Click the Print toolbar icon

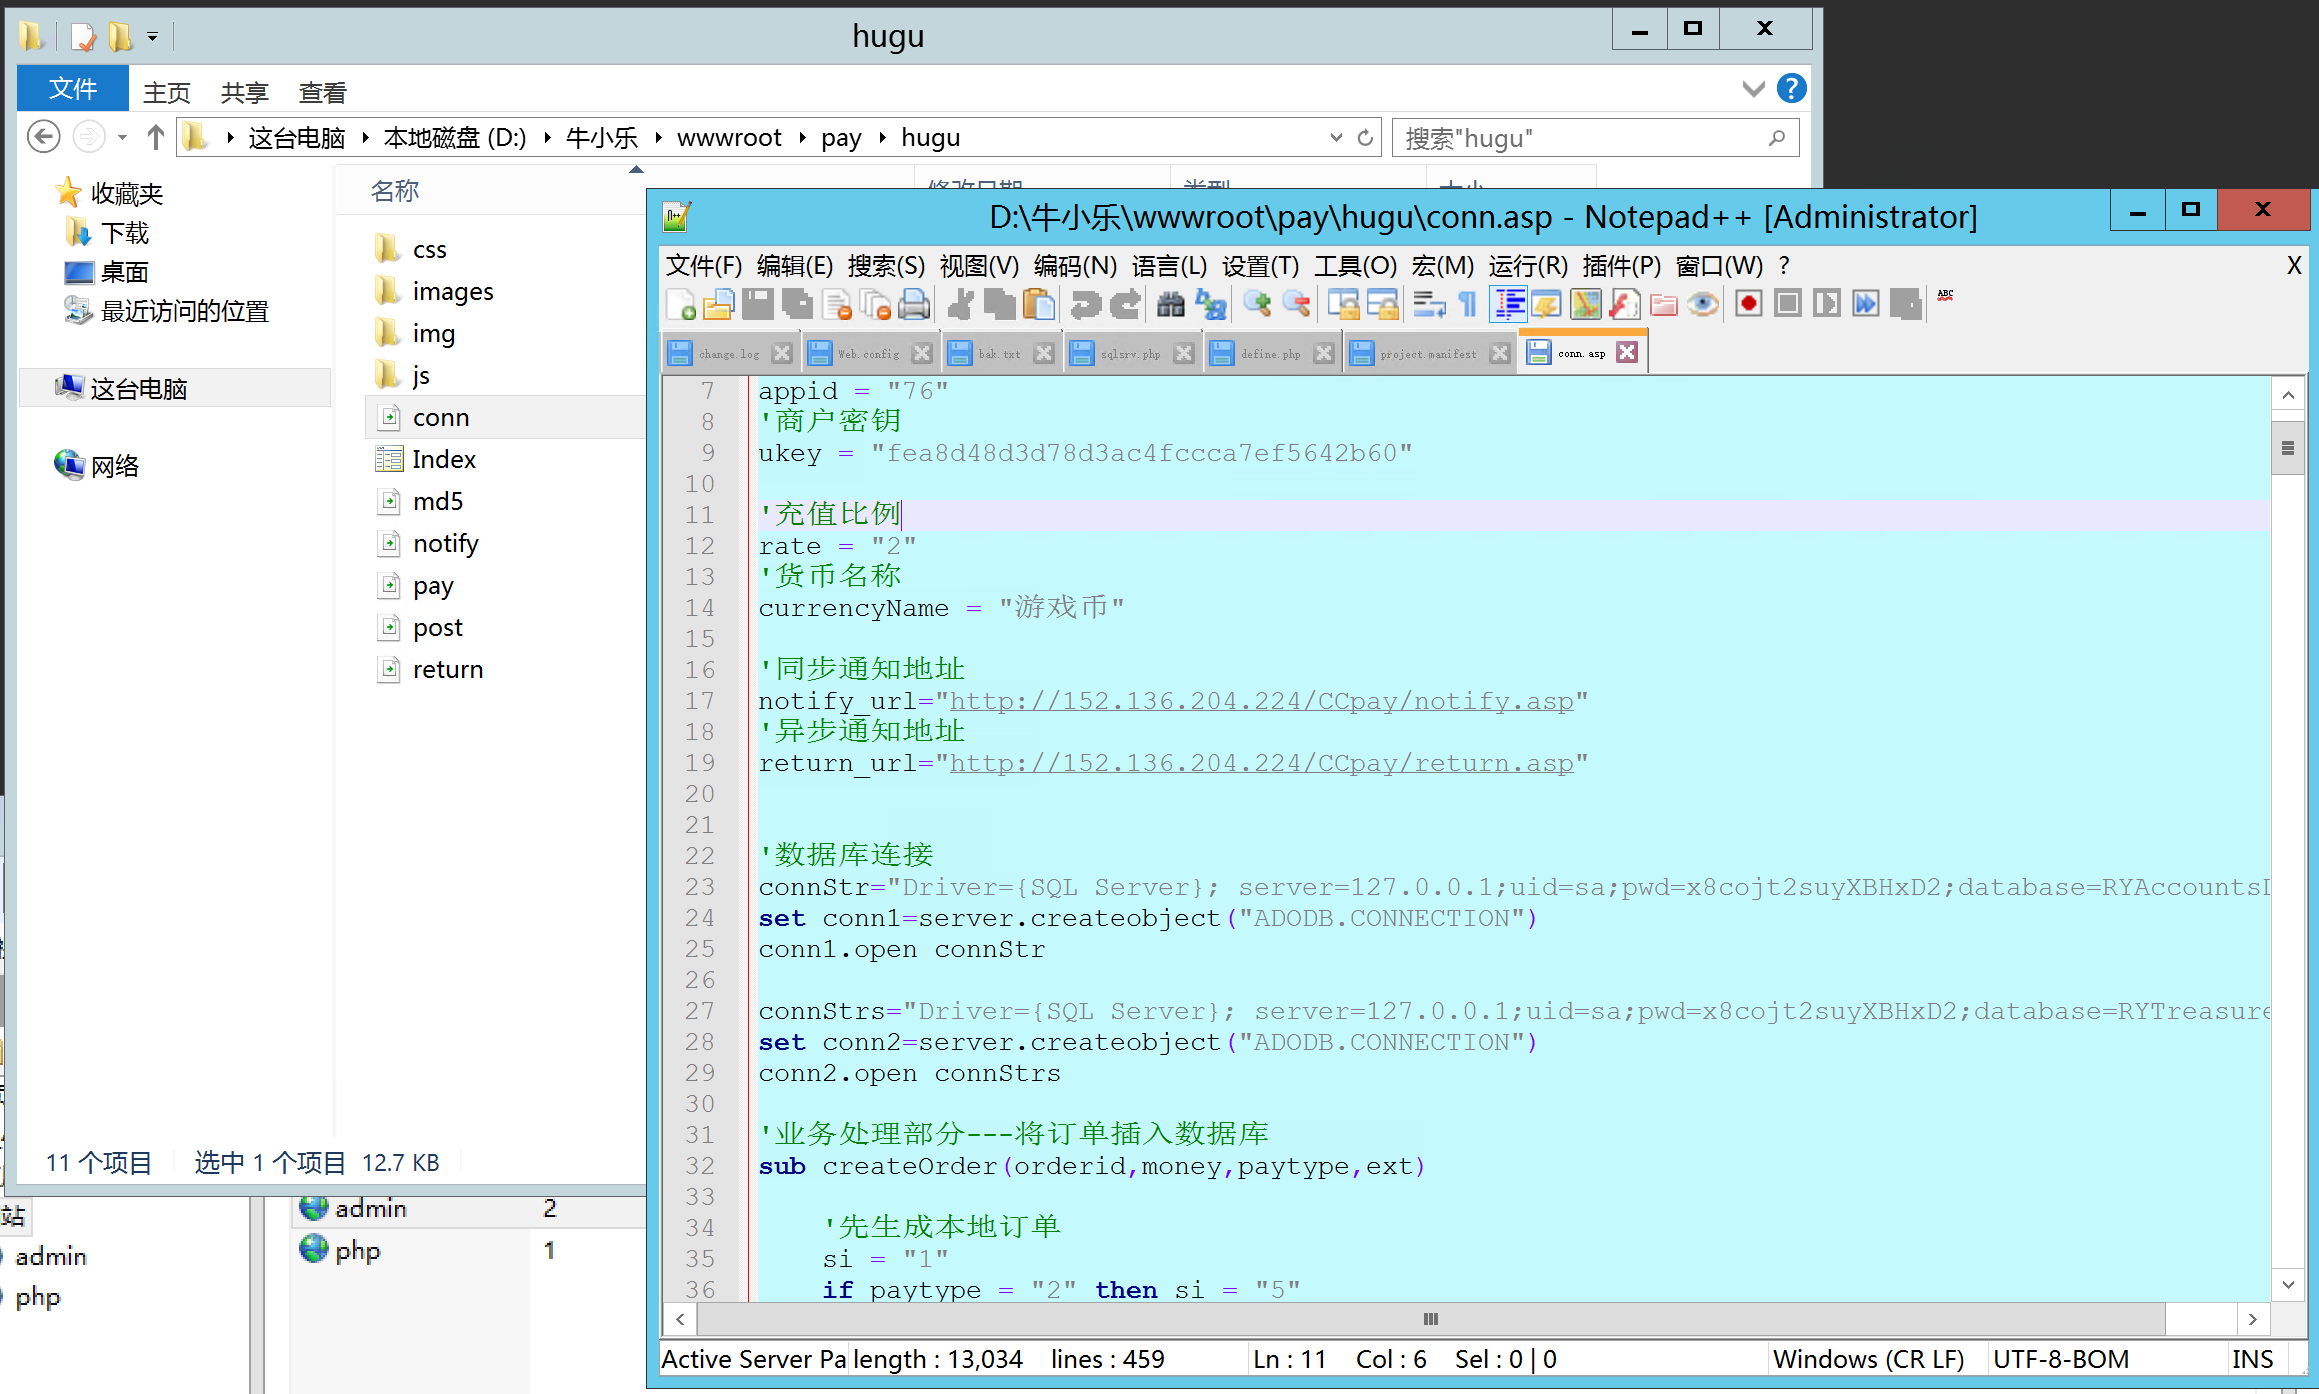point(914,304)
